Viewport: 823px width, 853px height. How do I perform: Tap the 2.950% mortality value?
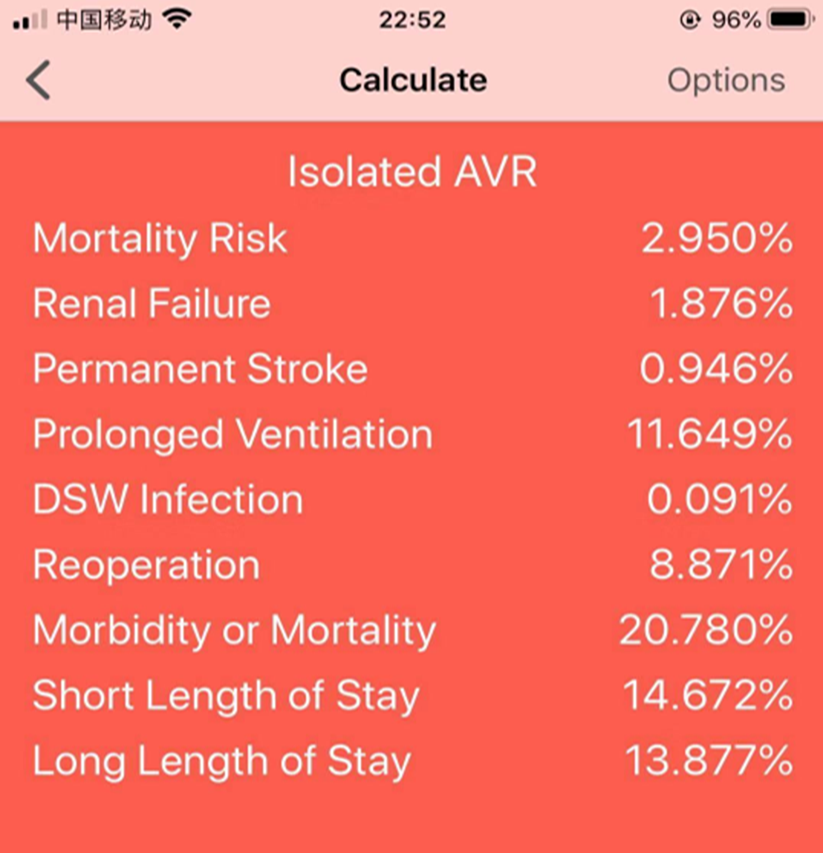(x=717, y=238)
